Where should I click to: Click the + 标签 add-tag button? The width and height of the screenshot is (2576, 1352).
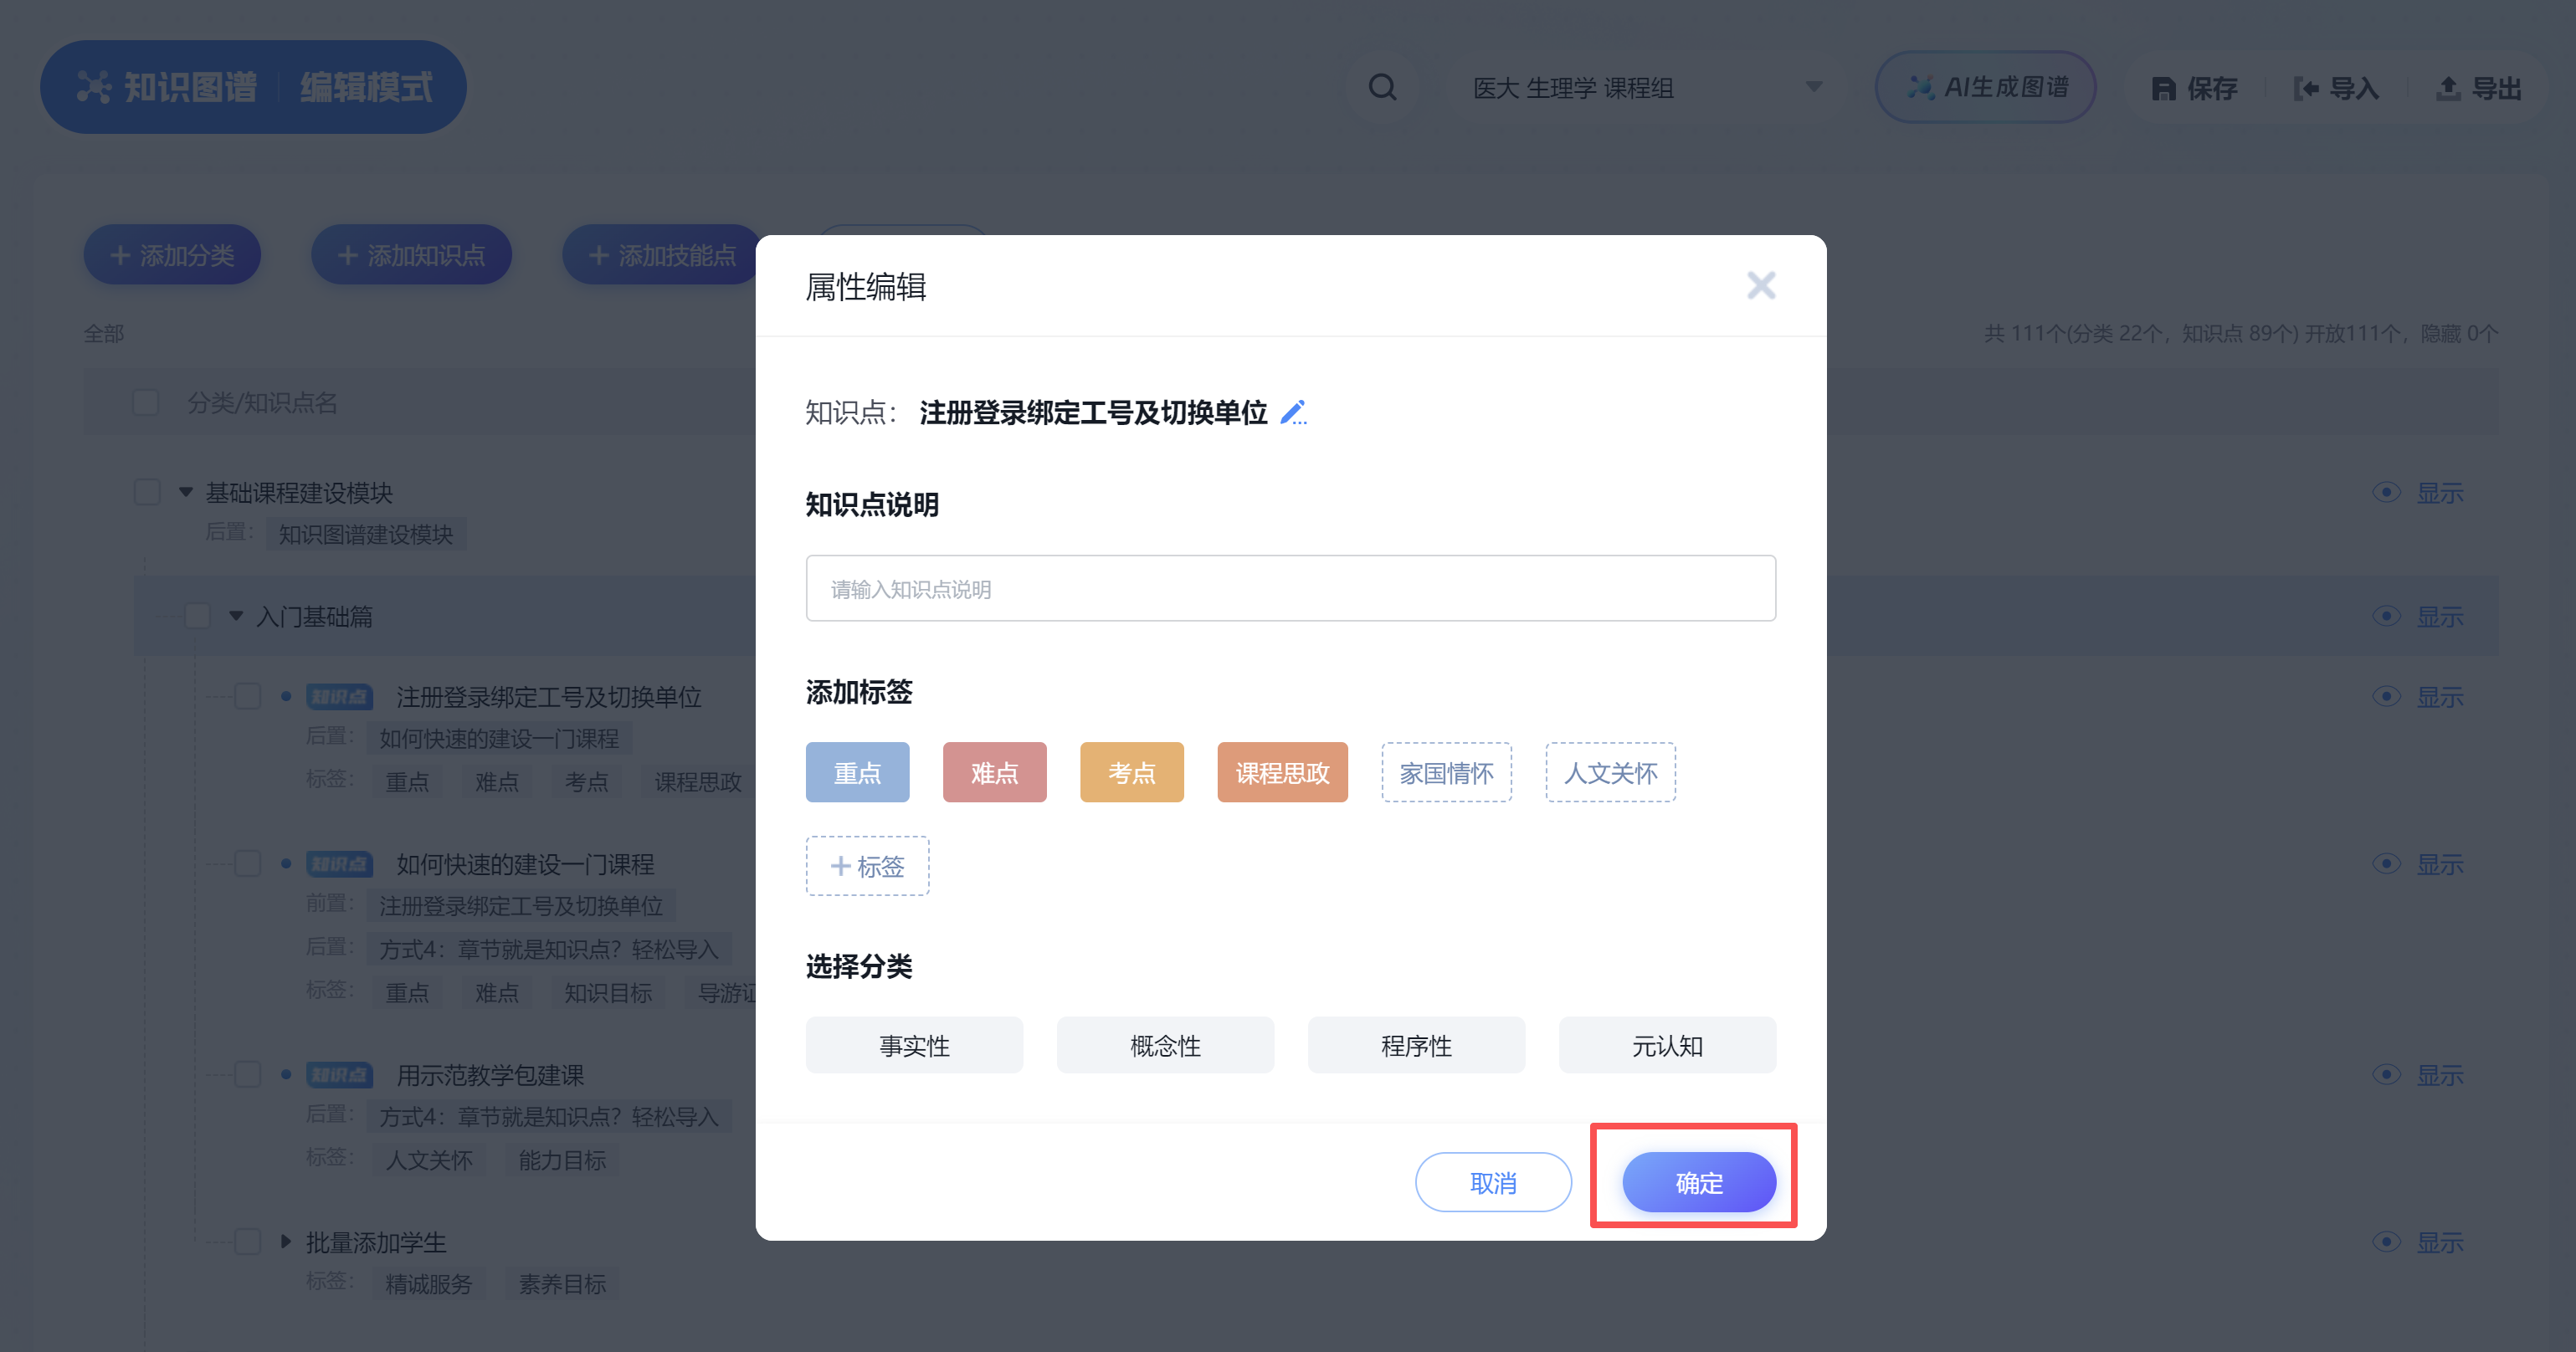point(867,866)
